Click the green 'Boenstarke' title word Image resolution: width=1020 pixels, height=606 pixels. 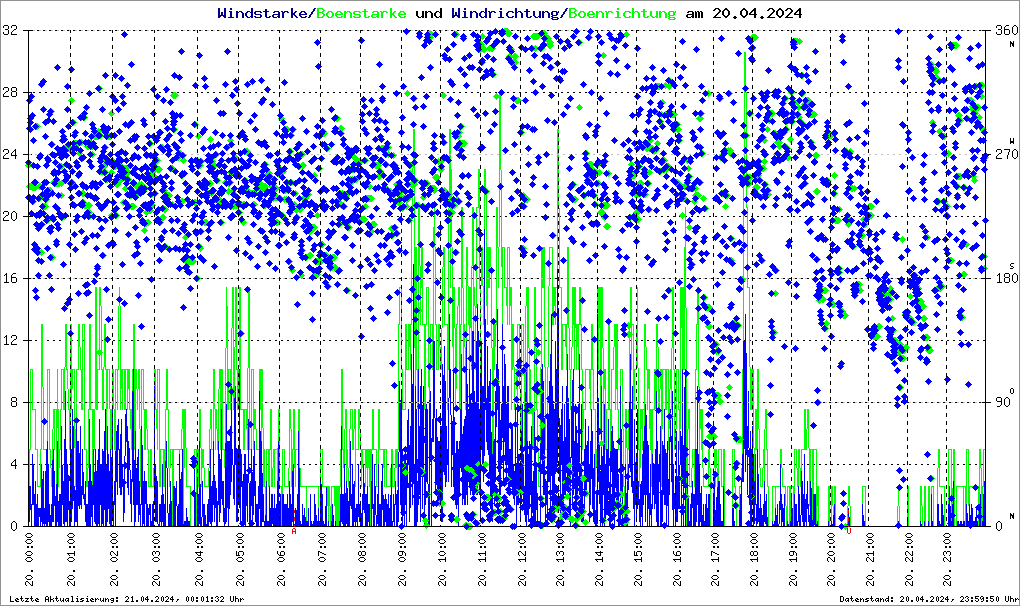[x=361, y=13]
